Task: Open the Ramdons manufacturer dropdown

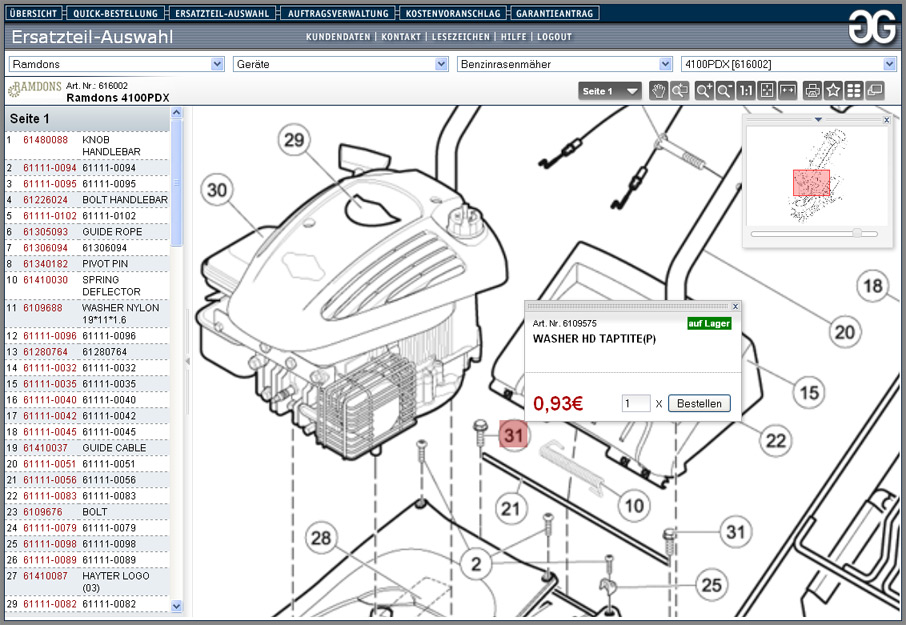Action: [116, 64]
